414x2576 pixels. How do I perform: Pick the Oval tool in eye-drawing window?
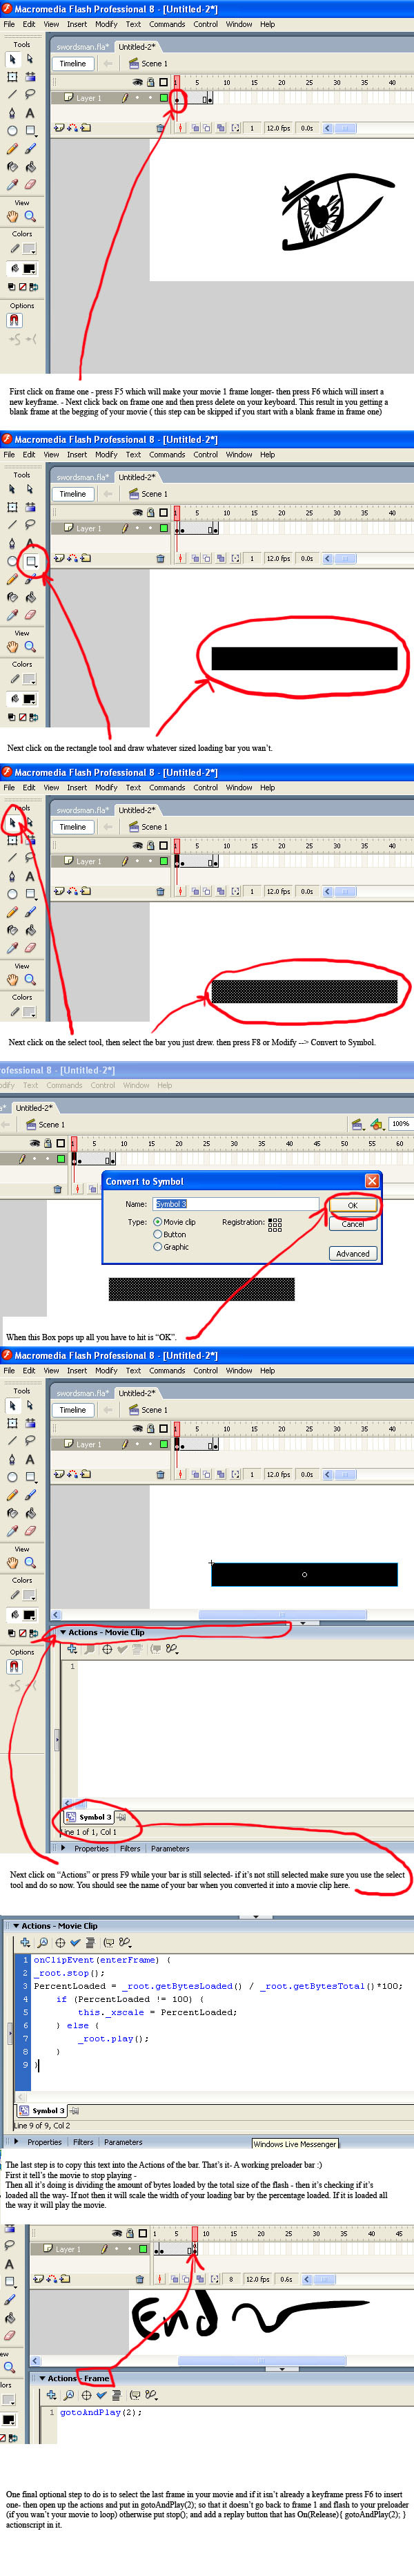12,131
